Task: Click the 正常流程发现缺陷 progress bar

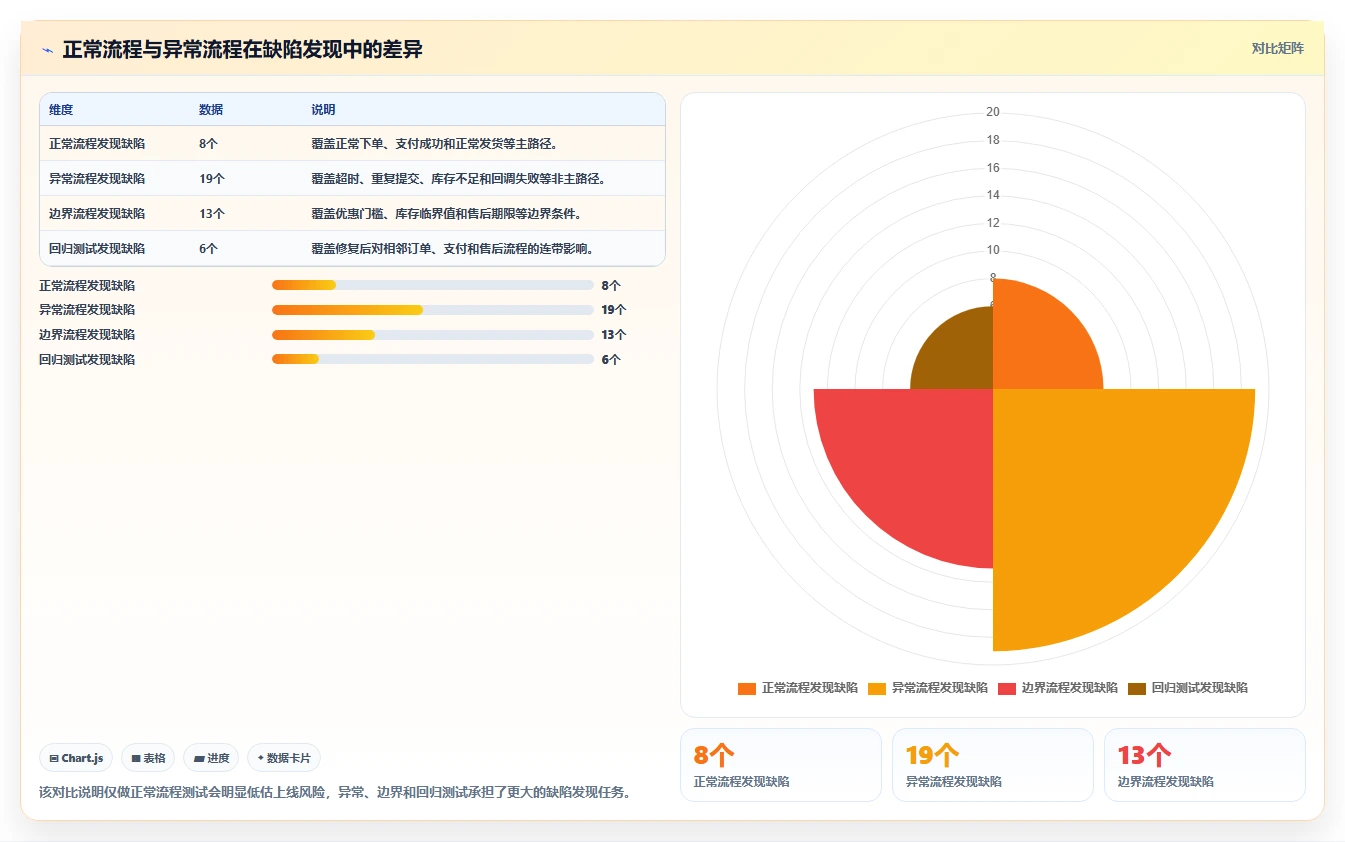Action: pyautogui.click(x=433, y=285)
